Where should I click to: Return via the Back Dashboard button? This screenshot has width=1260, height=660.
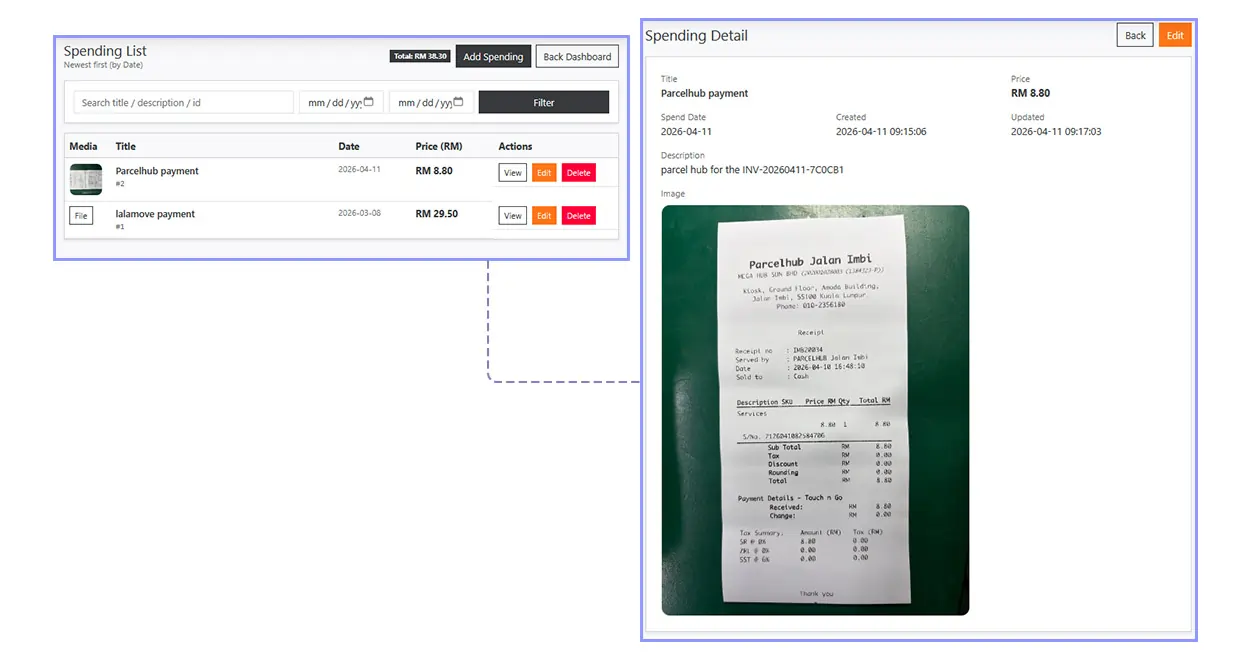click(x=577, y=56)
